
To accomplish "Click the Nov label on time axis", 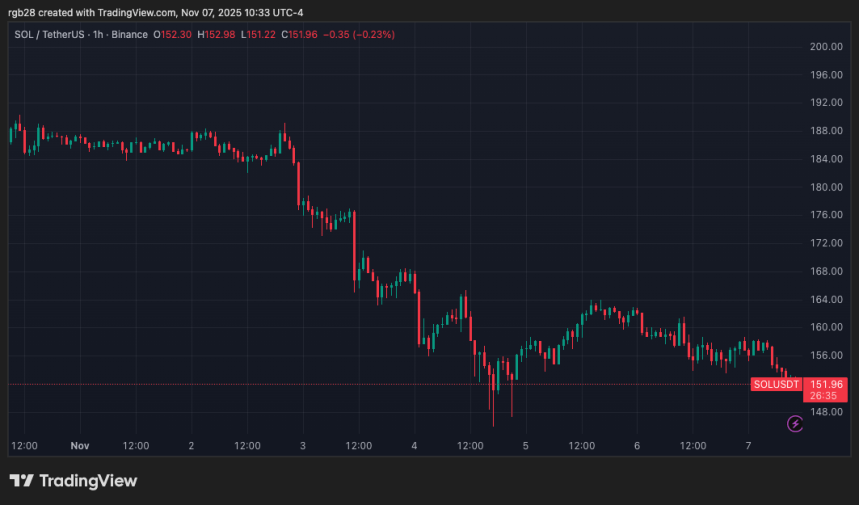I will pos(80,446).
